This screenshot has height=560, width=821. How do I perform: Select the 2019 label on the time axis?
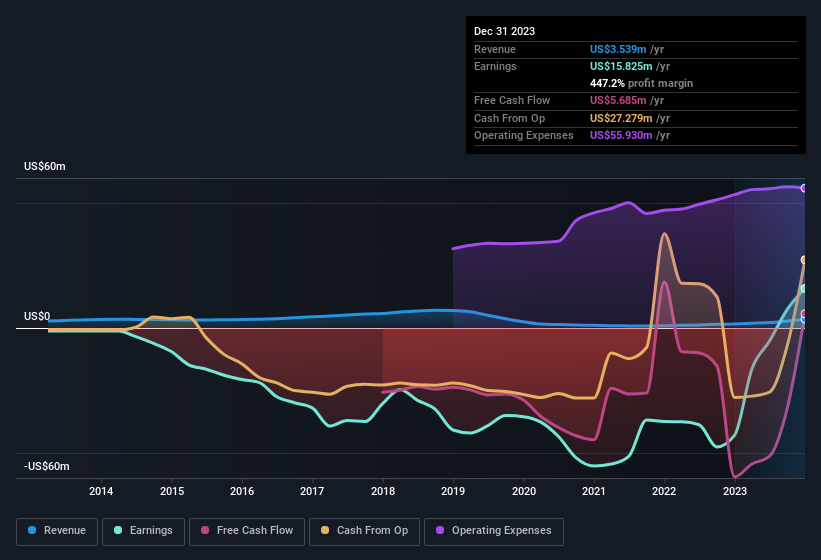[x=453, y=491]
